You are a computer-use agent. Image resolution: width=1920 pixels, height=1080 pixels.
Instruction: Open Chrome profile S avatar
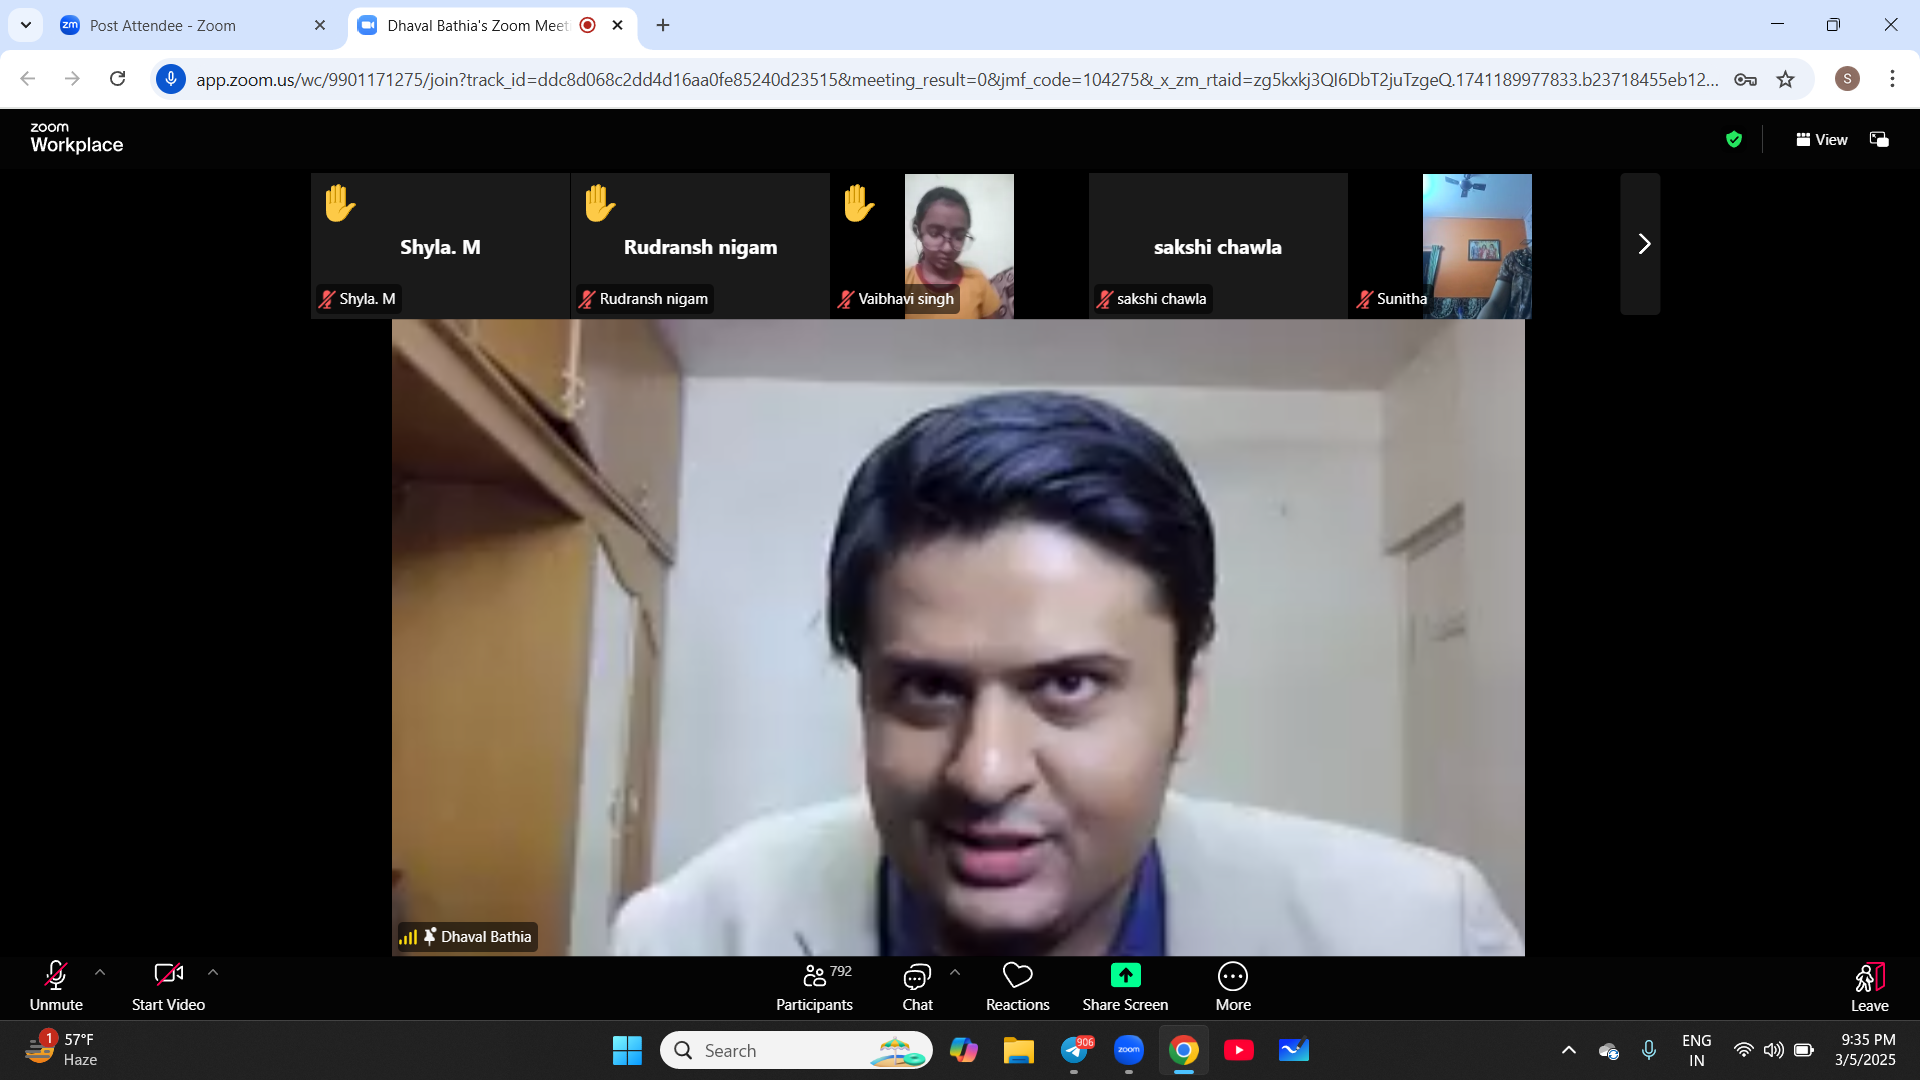(x=1847, y=79)
